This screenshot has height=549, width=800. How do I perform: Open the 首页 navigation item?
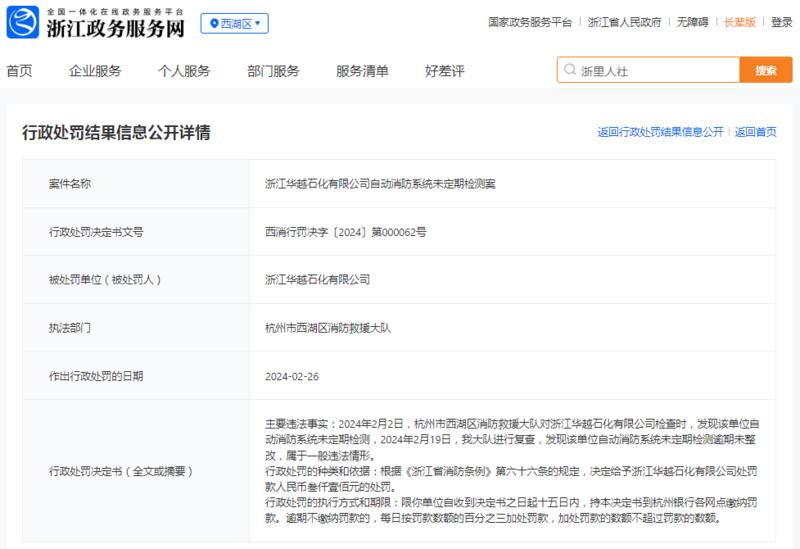point(19,71)
